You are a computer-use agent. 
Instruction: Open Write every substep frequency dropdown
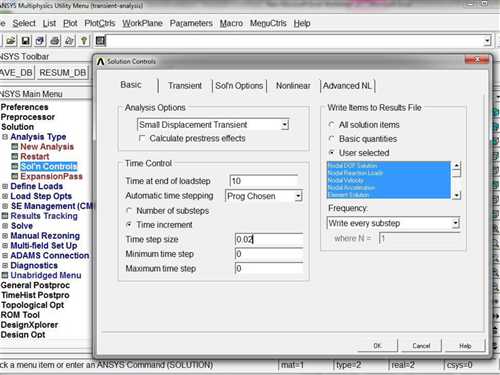tap(455, 223)
